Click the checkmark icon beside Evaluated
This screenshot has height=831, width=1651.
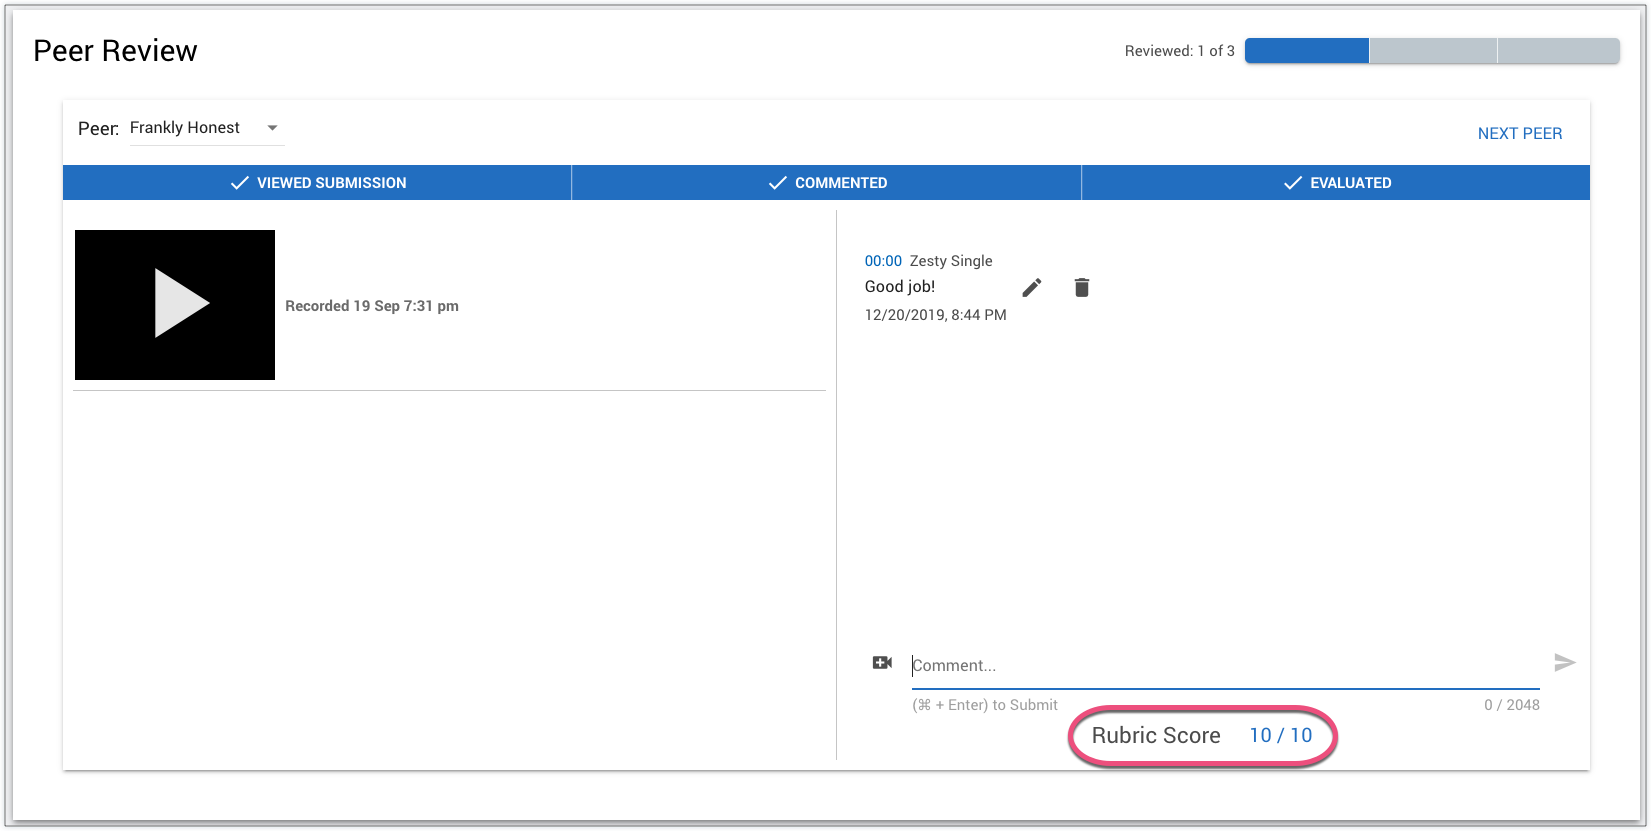[1292, 183]
